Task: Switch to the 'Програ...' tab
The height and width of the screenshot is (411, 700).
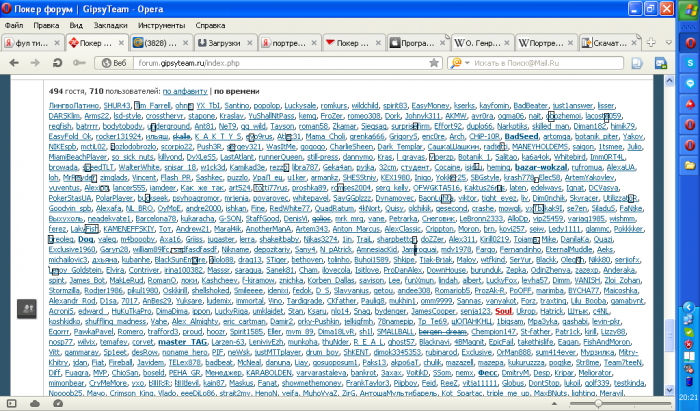Action: (418, 43)
